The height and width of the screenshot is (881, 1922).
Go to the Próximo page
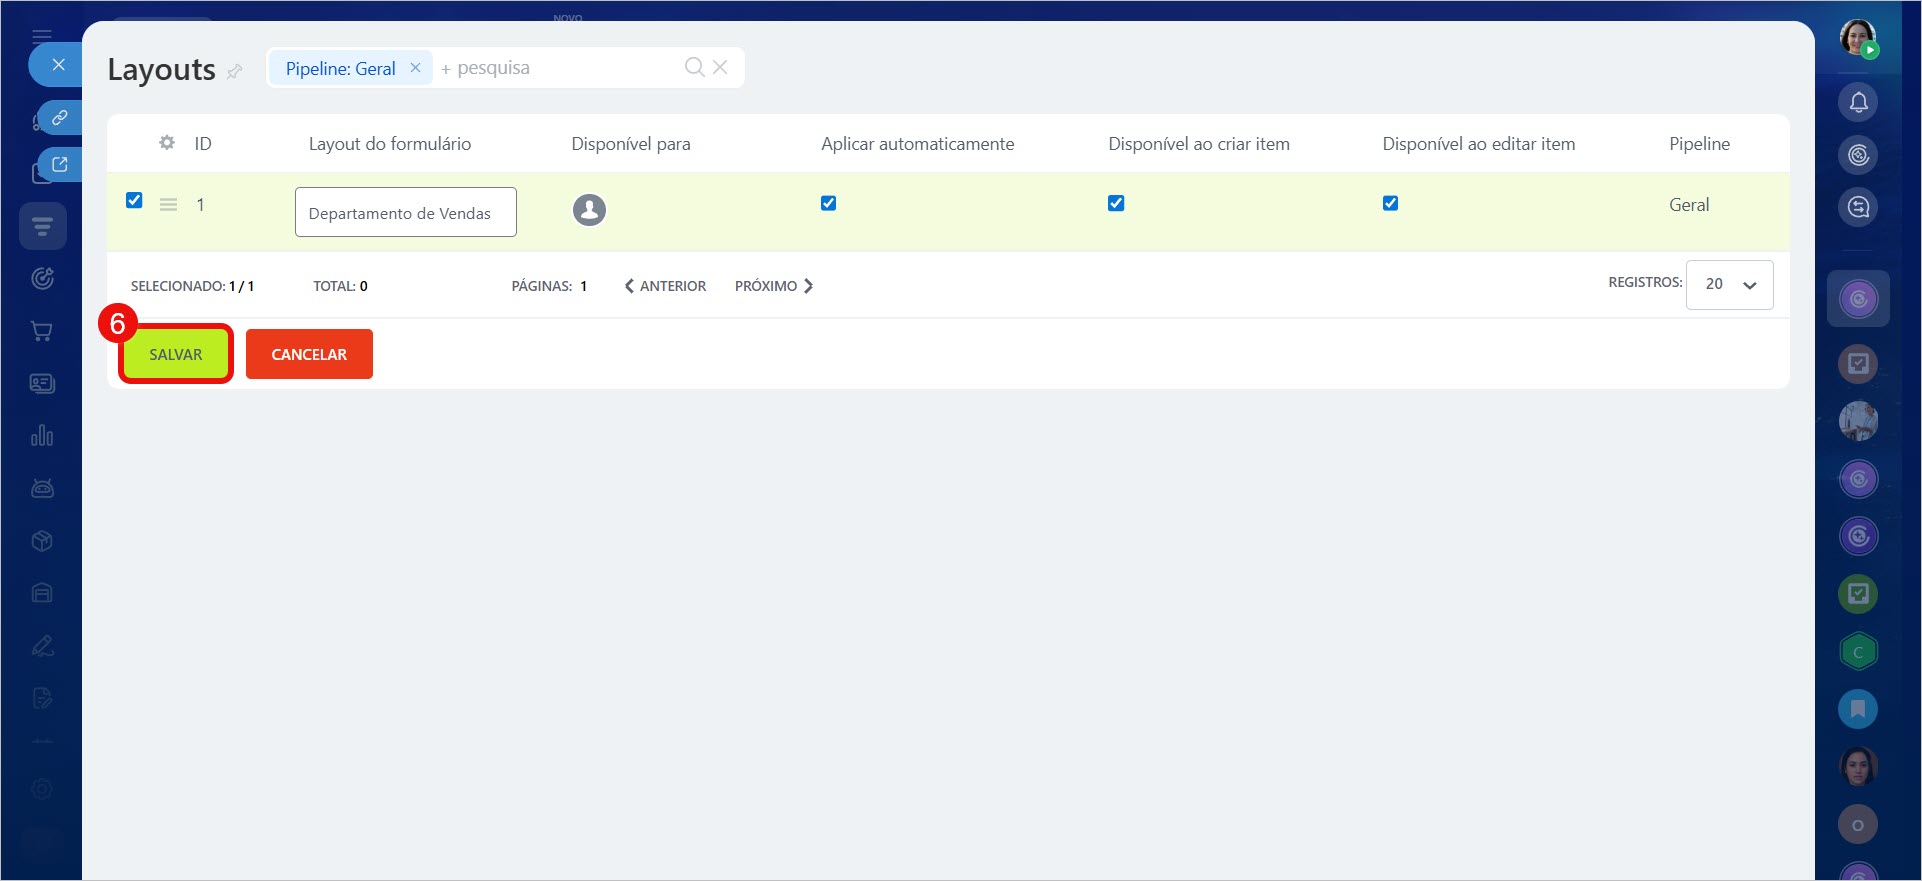pos(773,286)
